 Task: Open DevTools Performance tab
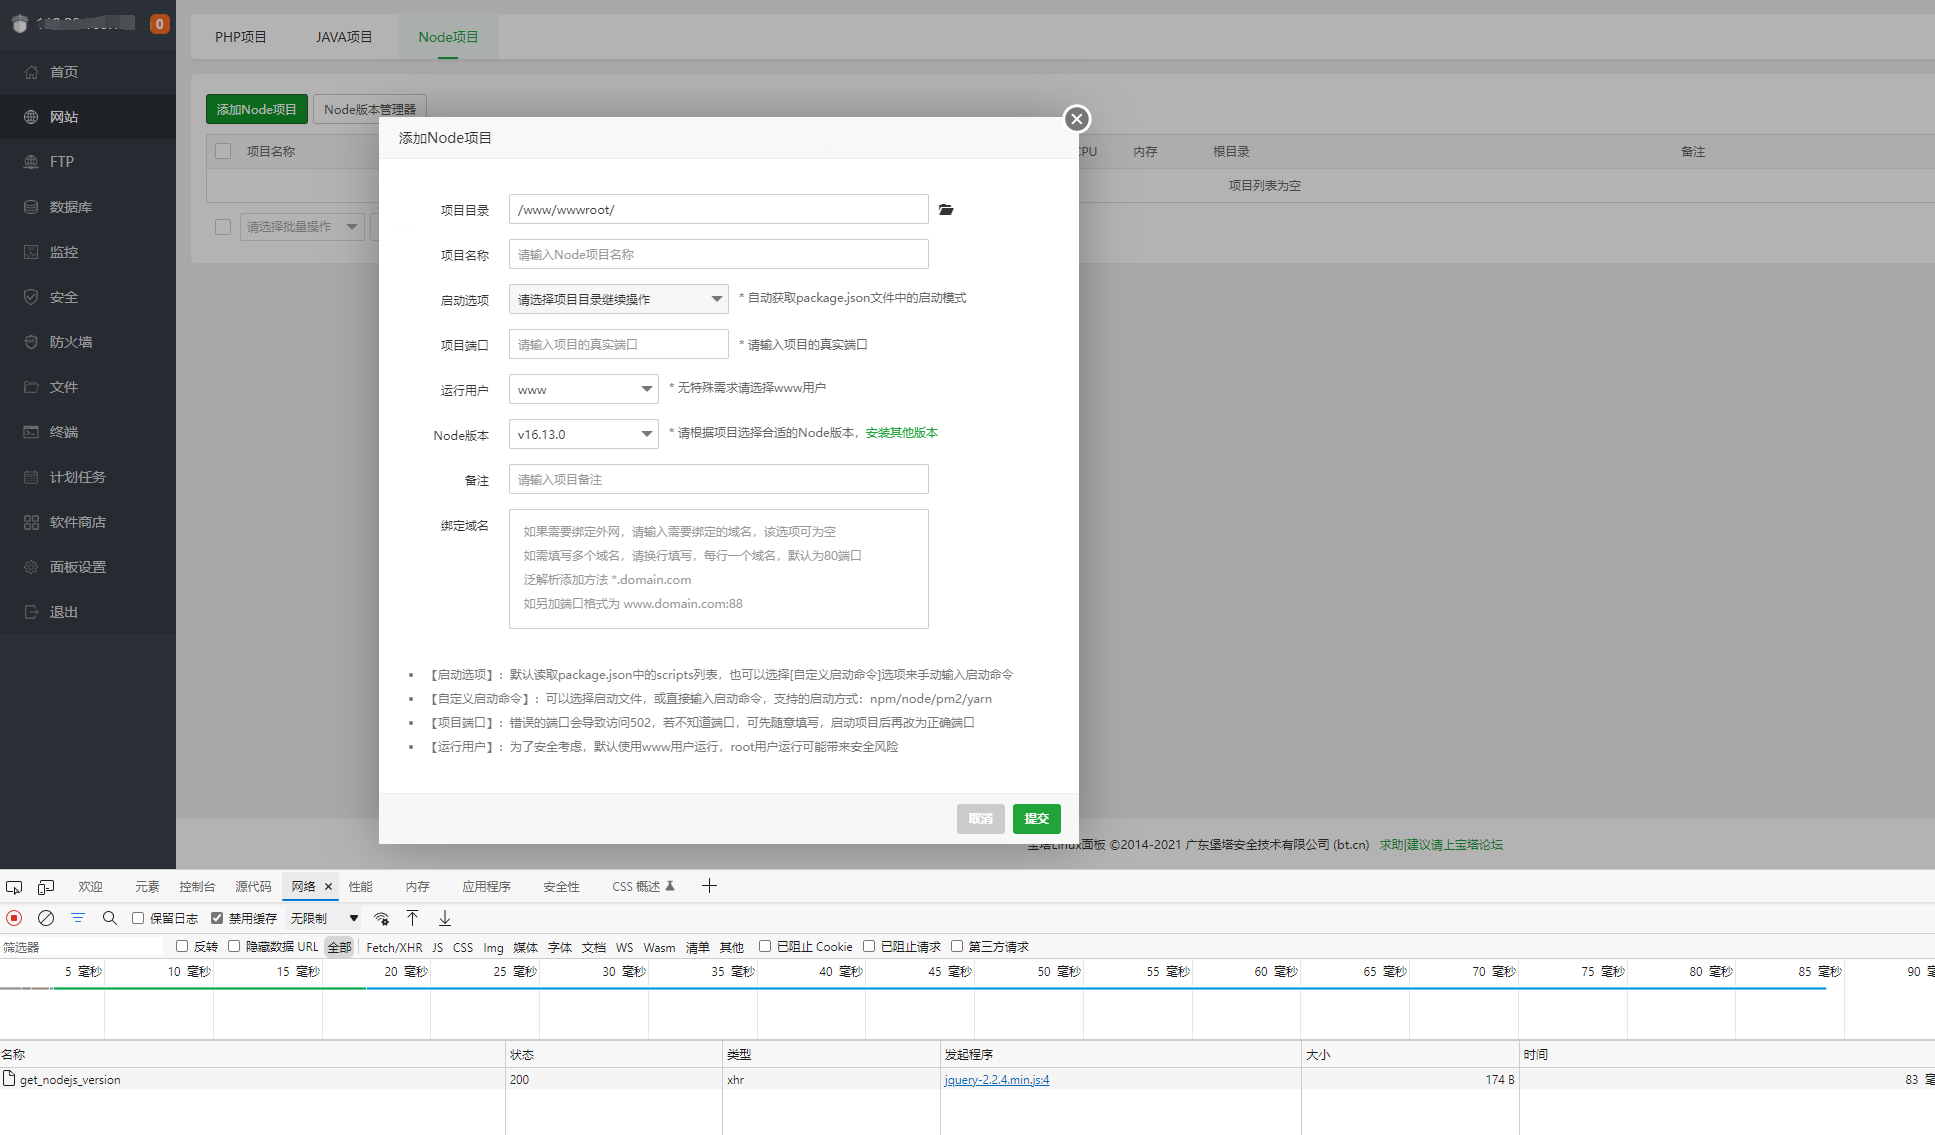pyautogui.click(x=360, y=887)
